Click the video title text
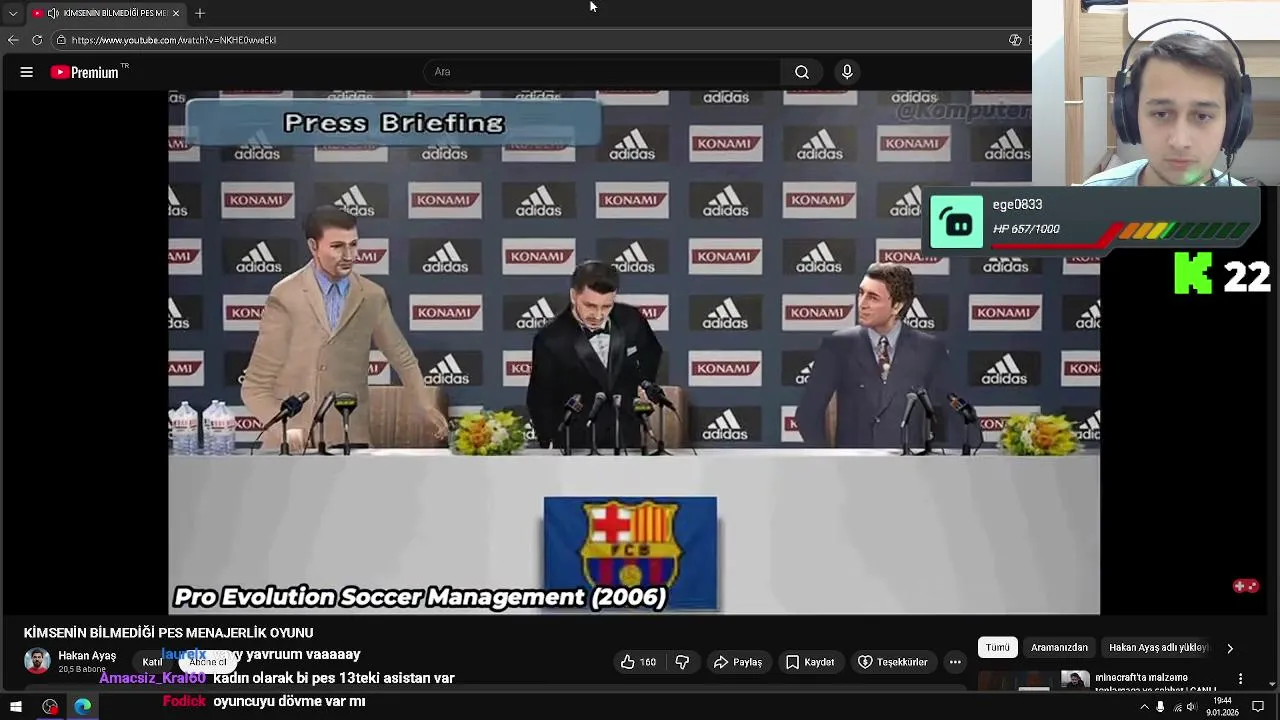This screenshot has height=720, width=1280. pos(168,633)
